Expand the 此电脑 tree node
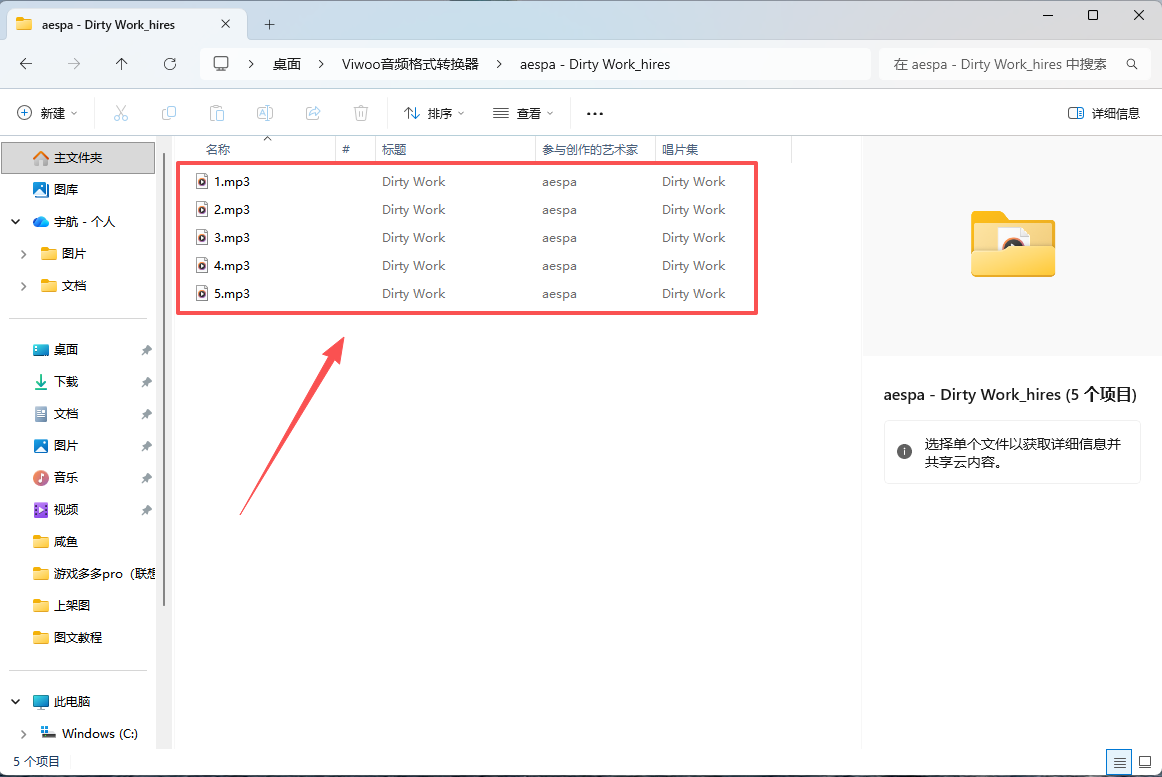This screenshot has width=1162, height=777. pos(16,702)
